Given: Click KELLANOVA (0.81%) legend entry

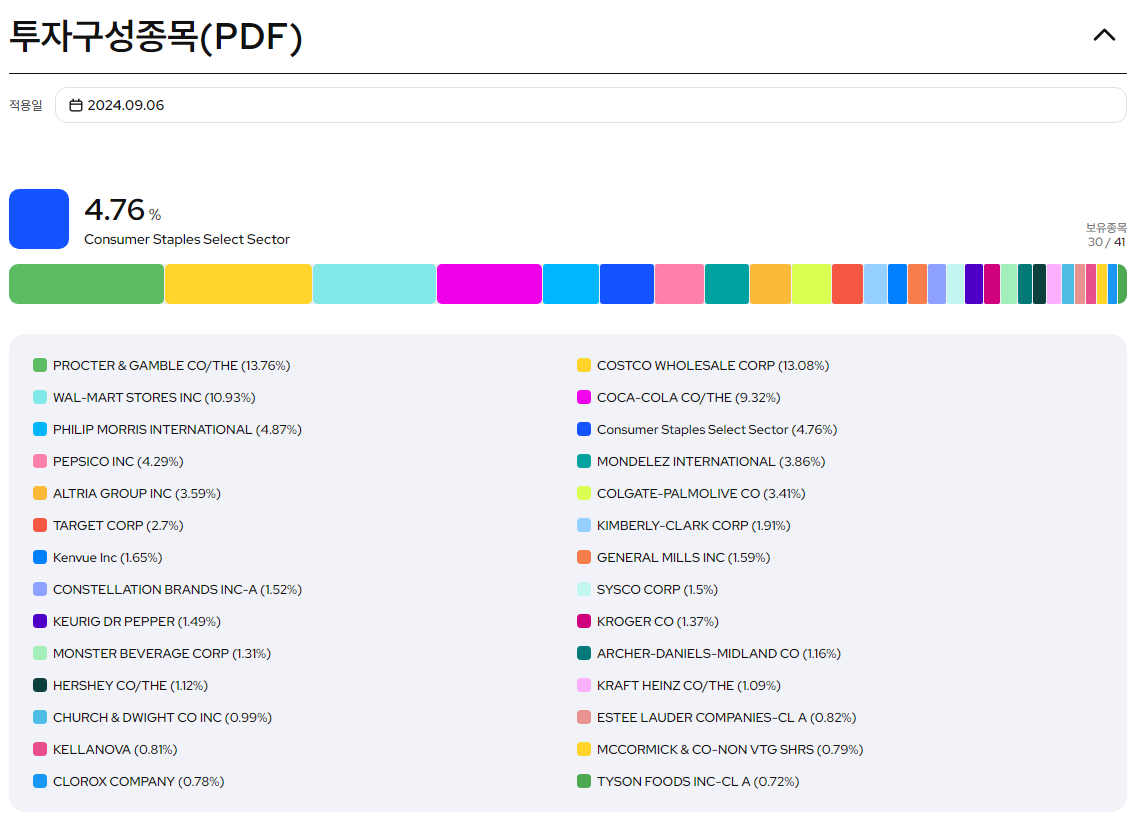Looking at the screenshot, I should [105, 750].
